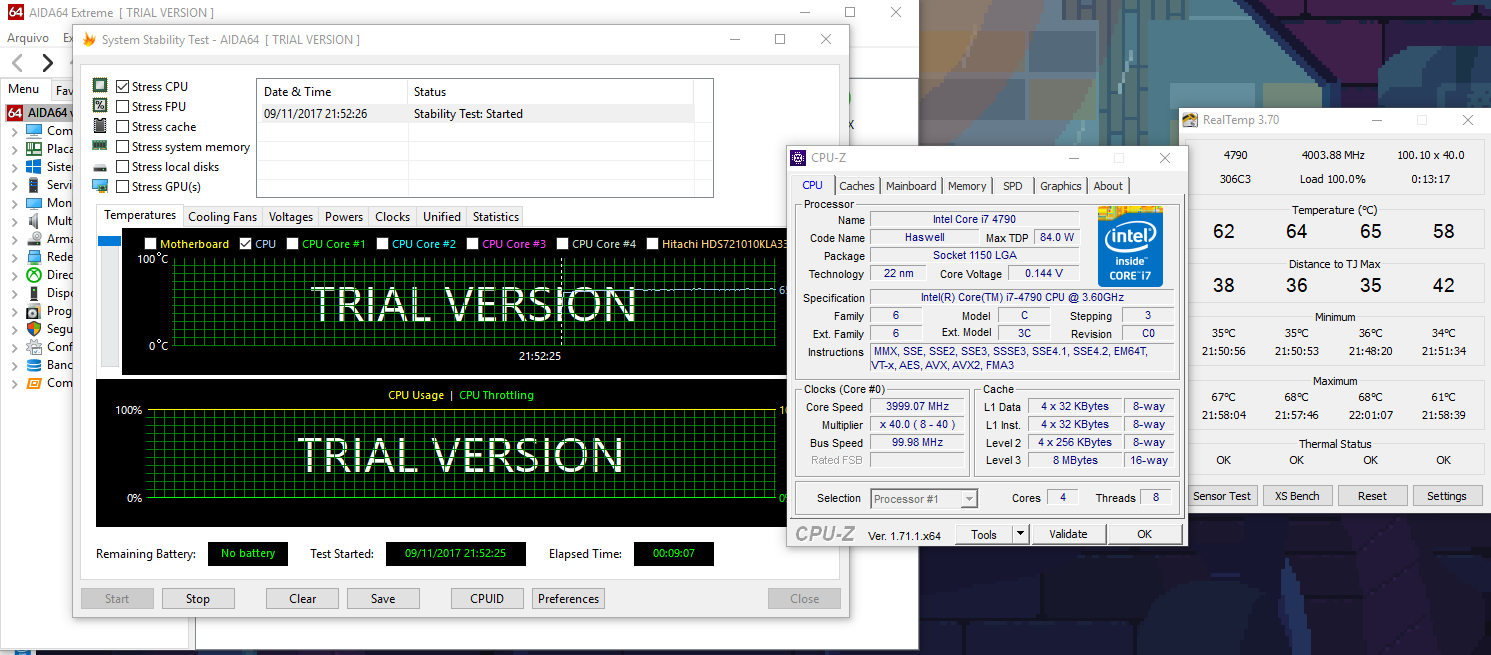The height and width of the screenshot is (655, 1491).
Task: Click database icon beside Banc row
Action: [x=34, y=365]
